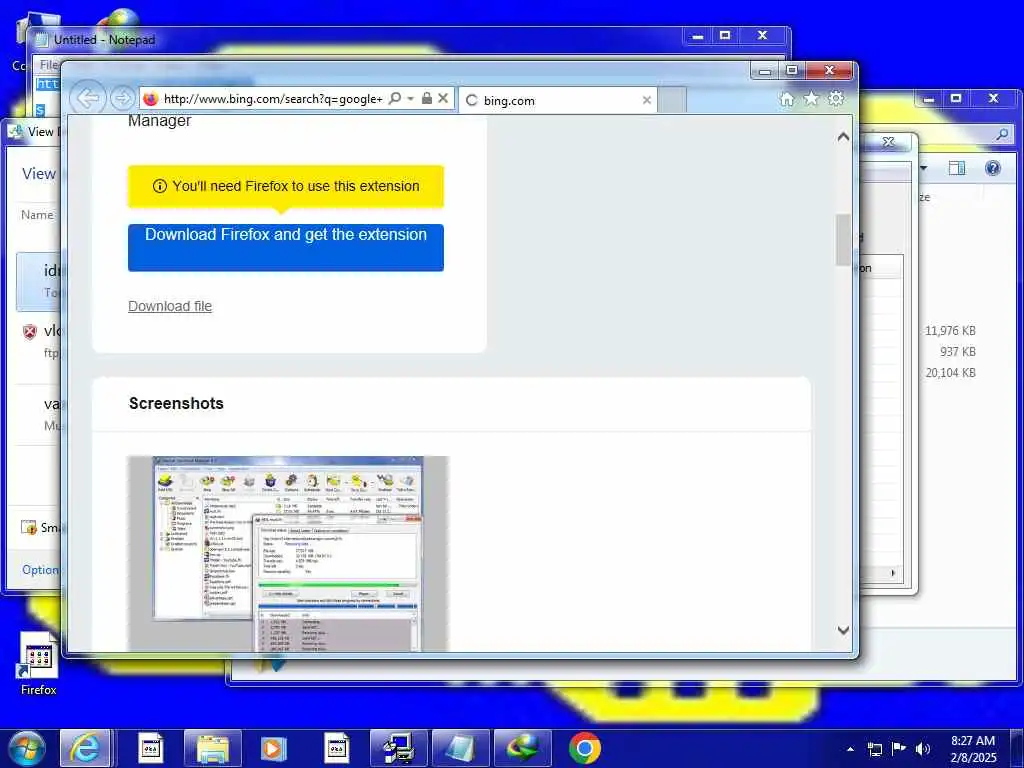The width and height of the screenshot is (1024, 768).
Task: Open the view options dropdown arrow in Explorer
Action: click(923, 168)
